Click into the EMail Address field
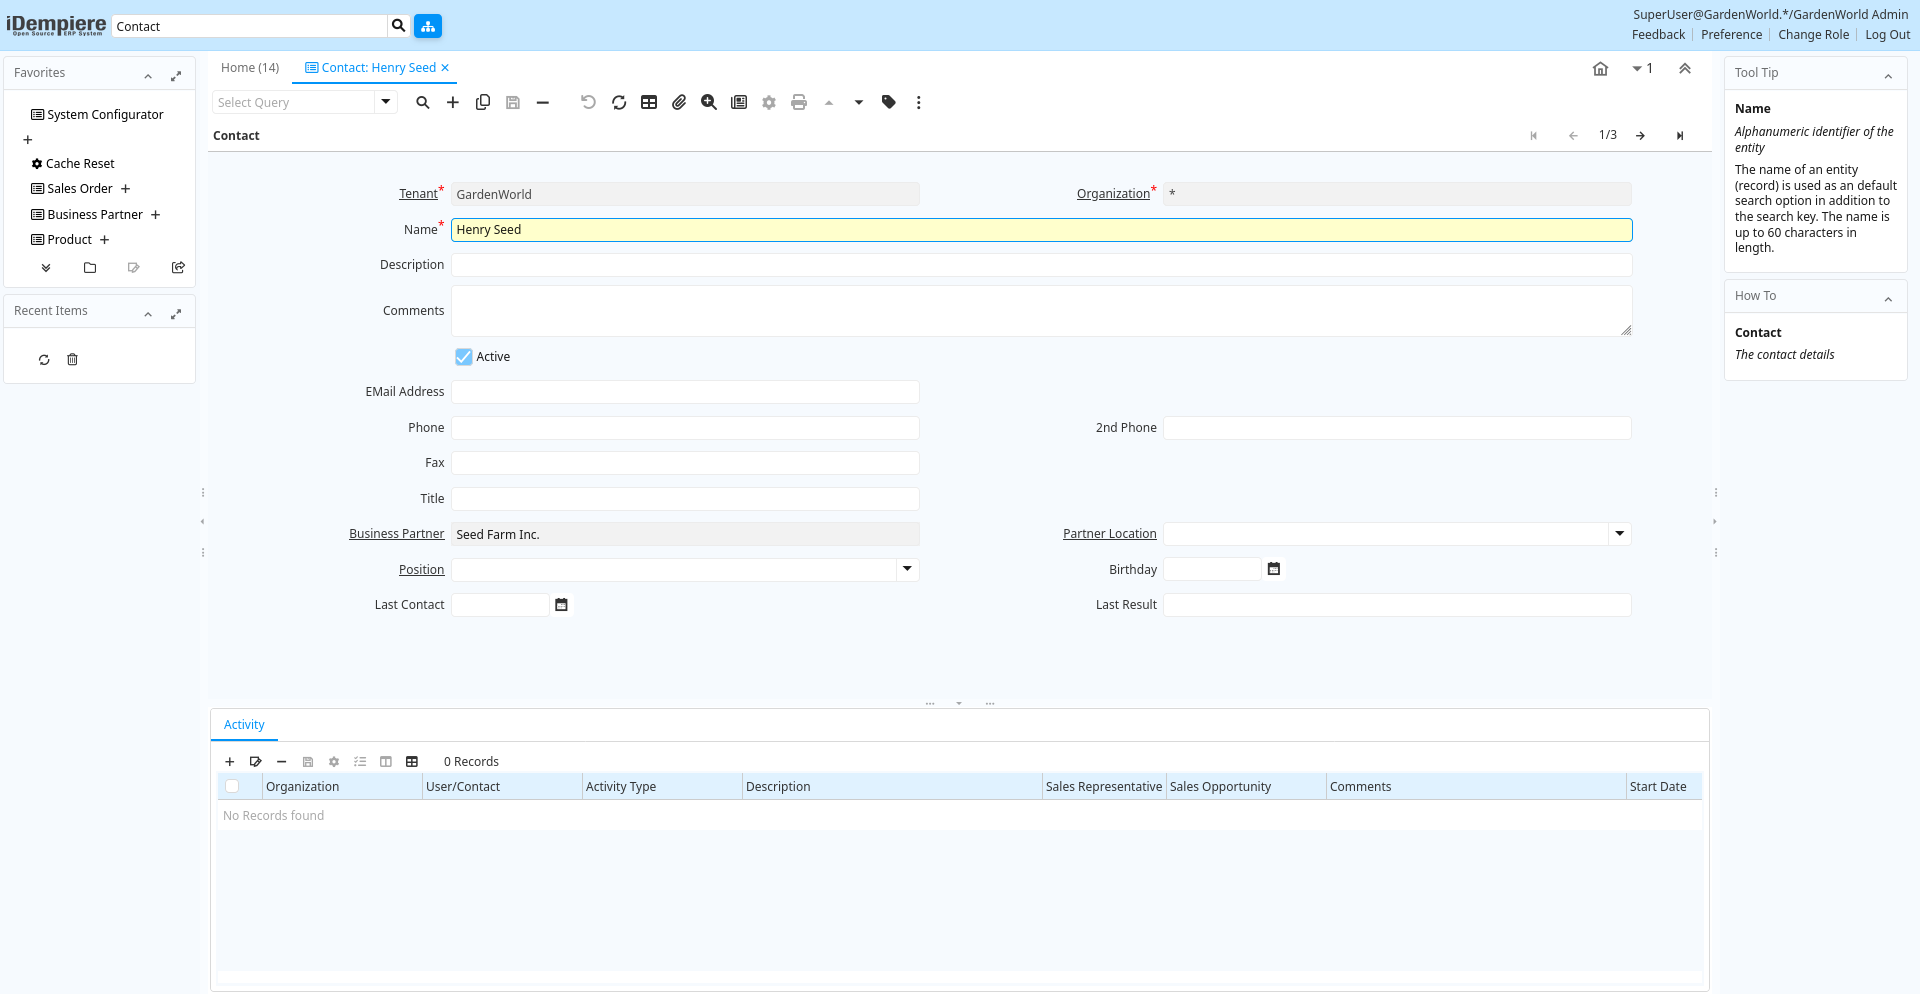 685,392
